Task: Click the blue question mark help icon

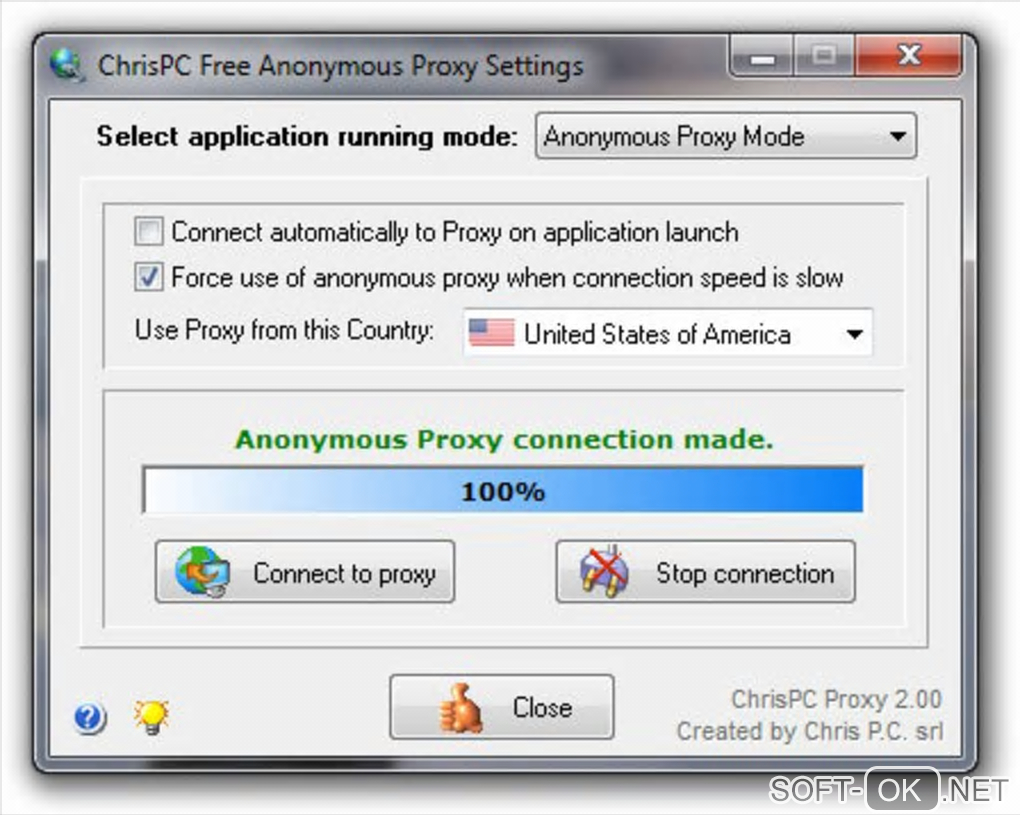Action: [x=90, y=718]
